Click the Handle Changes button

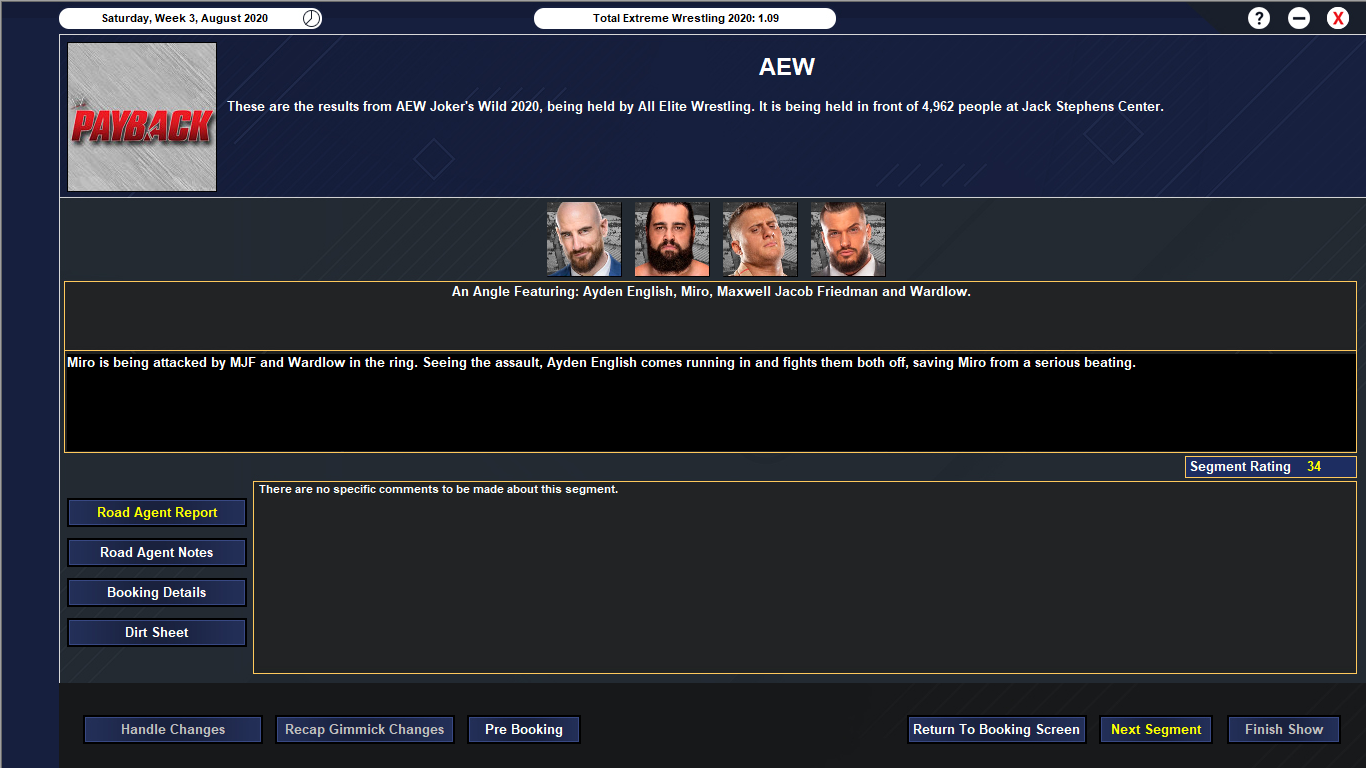point(173,729)
